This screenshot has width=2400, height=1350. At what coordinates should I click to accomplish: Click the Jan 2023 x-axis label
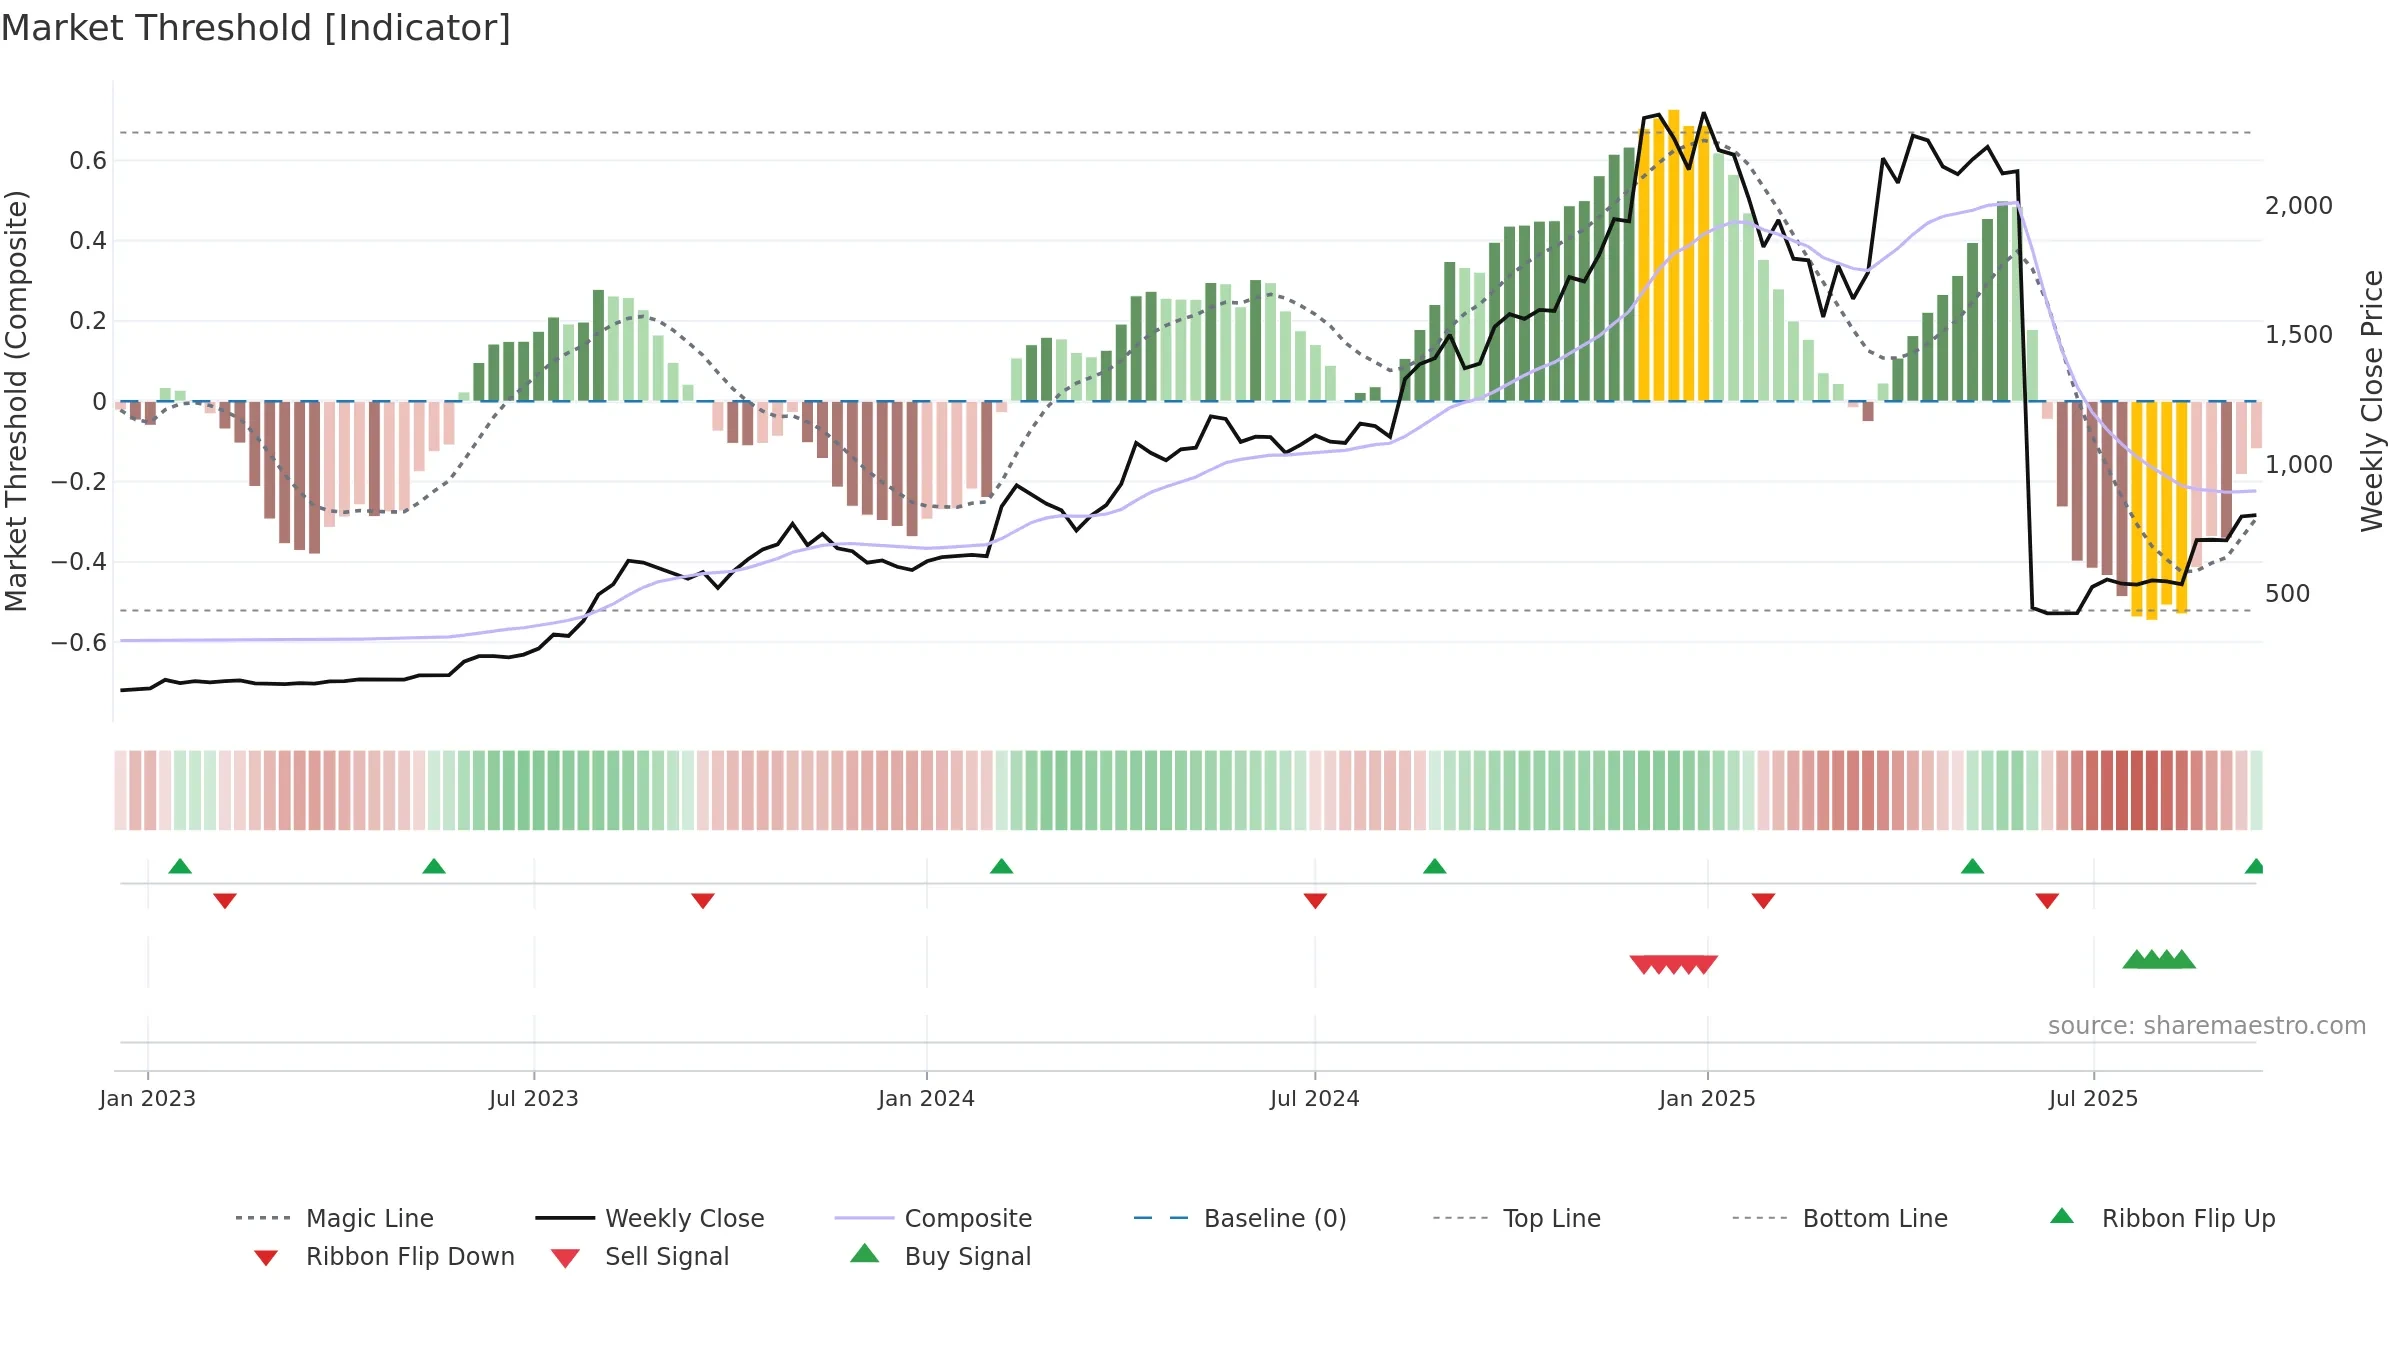[x=148, y=1099]
